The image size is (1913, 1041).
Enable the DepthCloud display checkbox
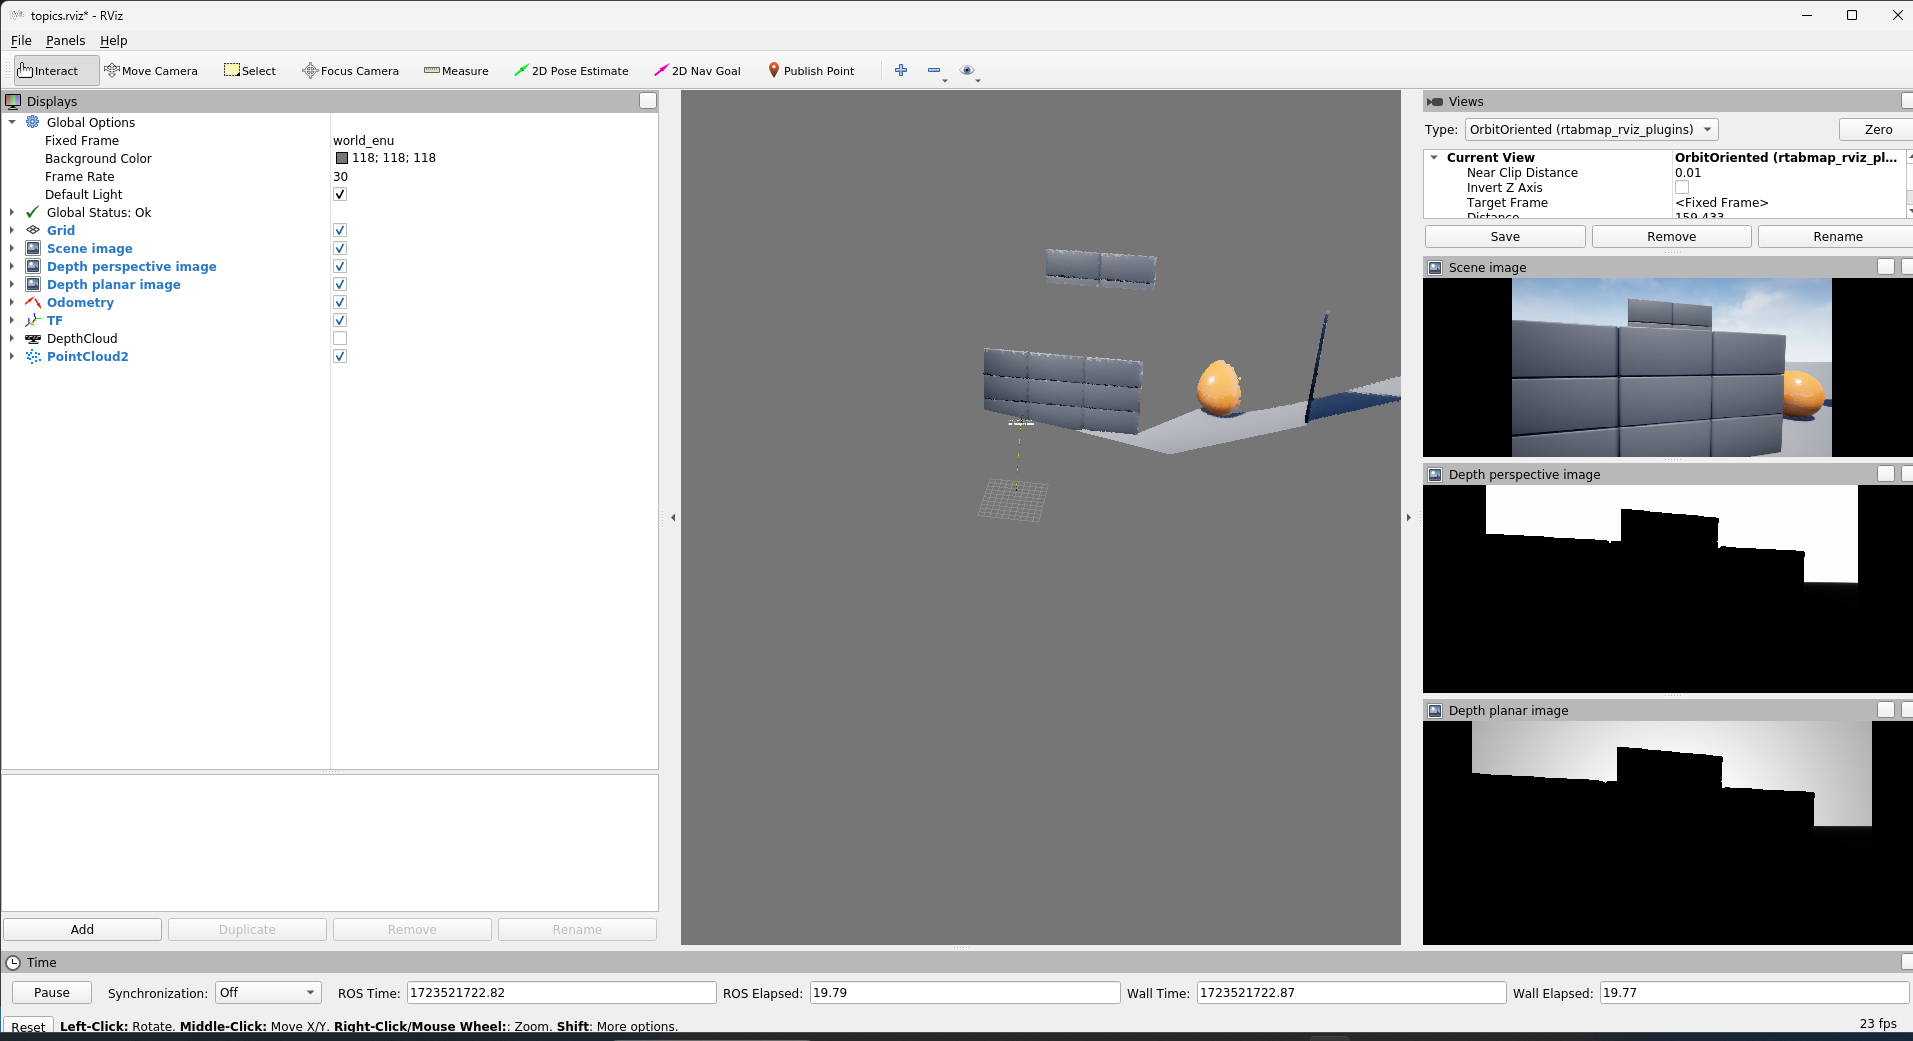[x=340, y=339]
